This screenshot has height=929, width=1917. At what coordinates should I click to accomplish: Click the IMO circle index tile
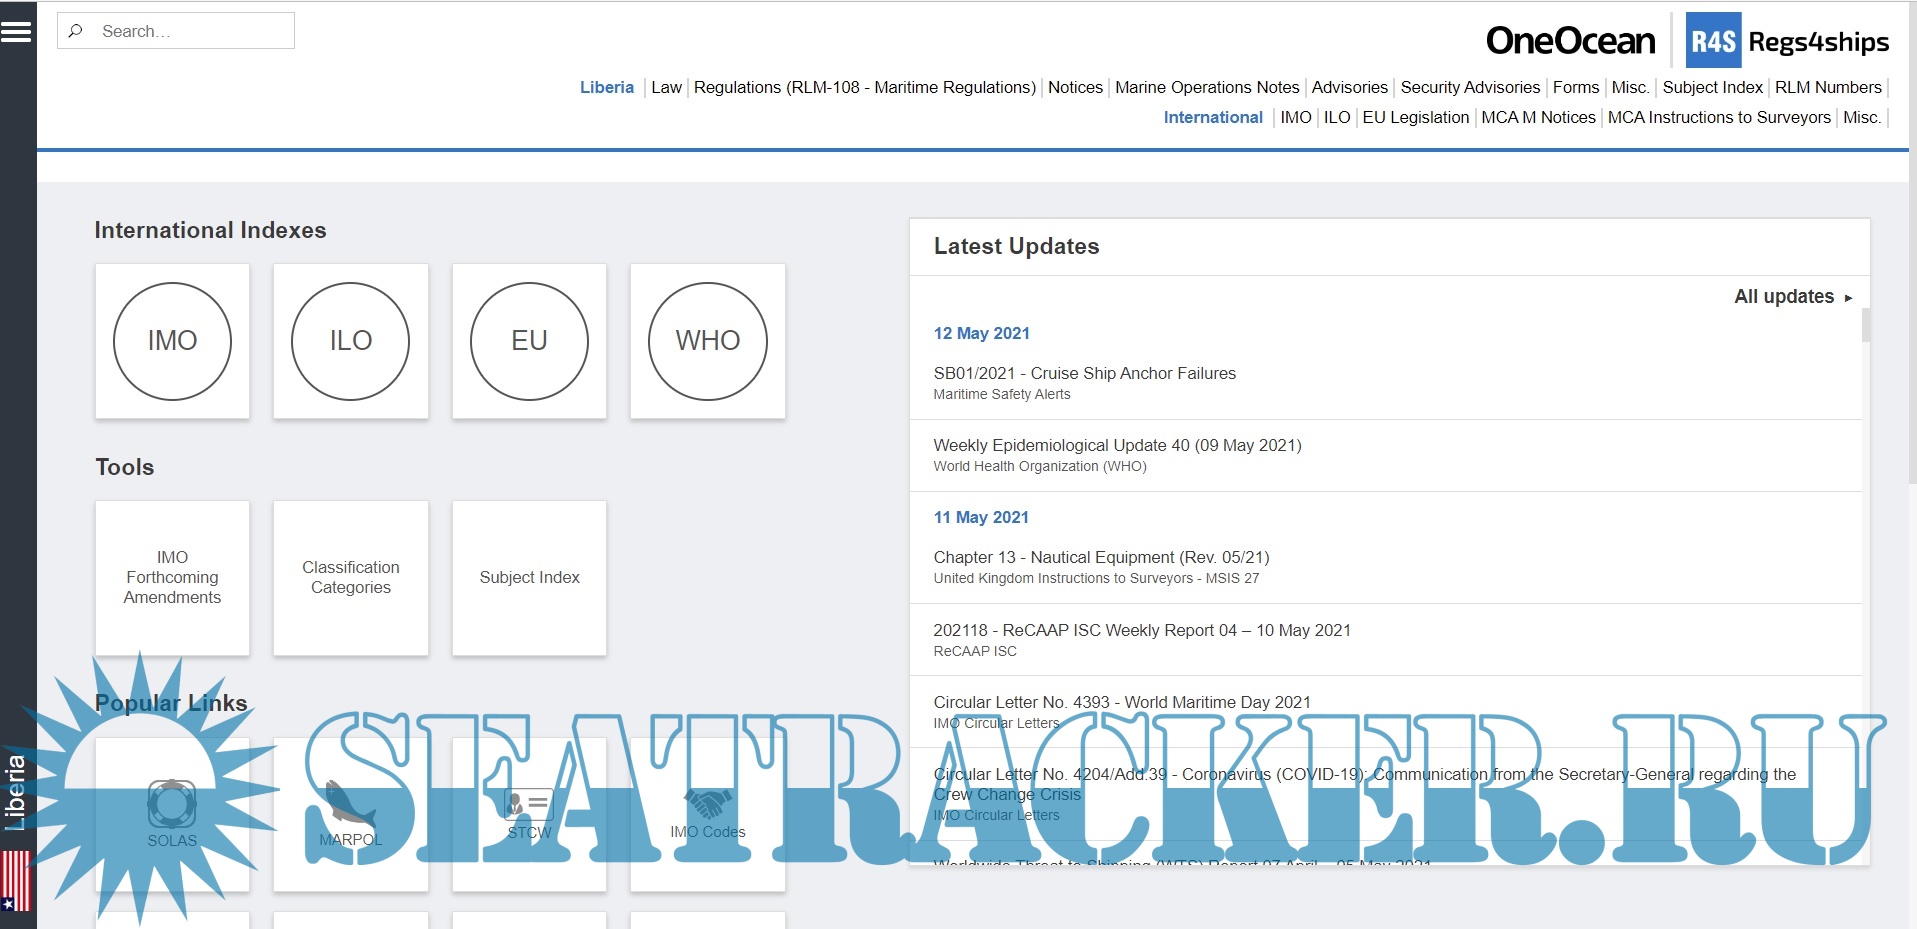coord(172,341)
